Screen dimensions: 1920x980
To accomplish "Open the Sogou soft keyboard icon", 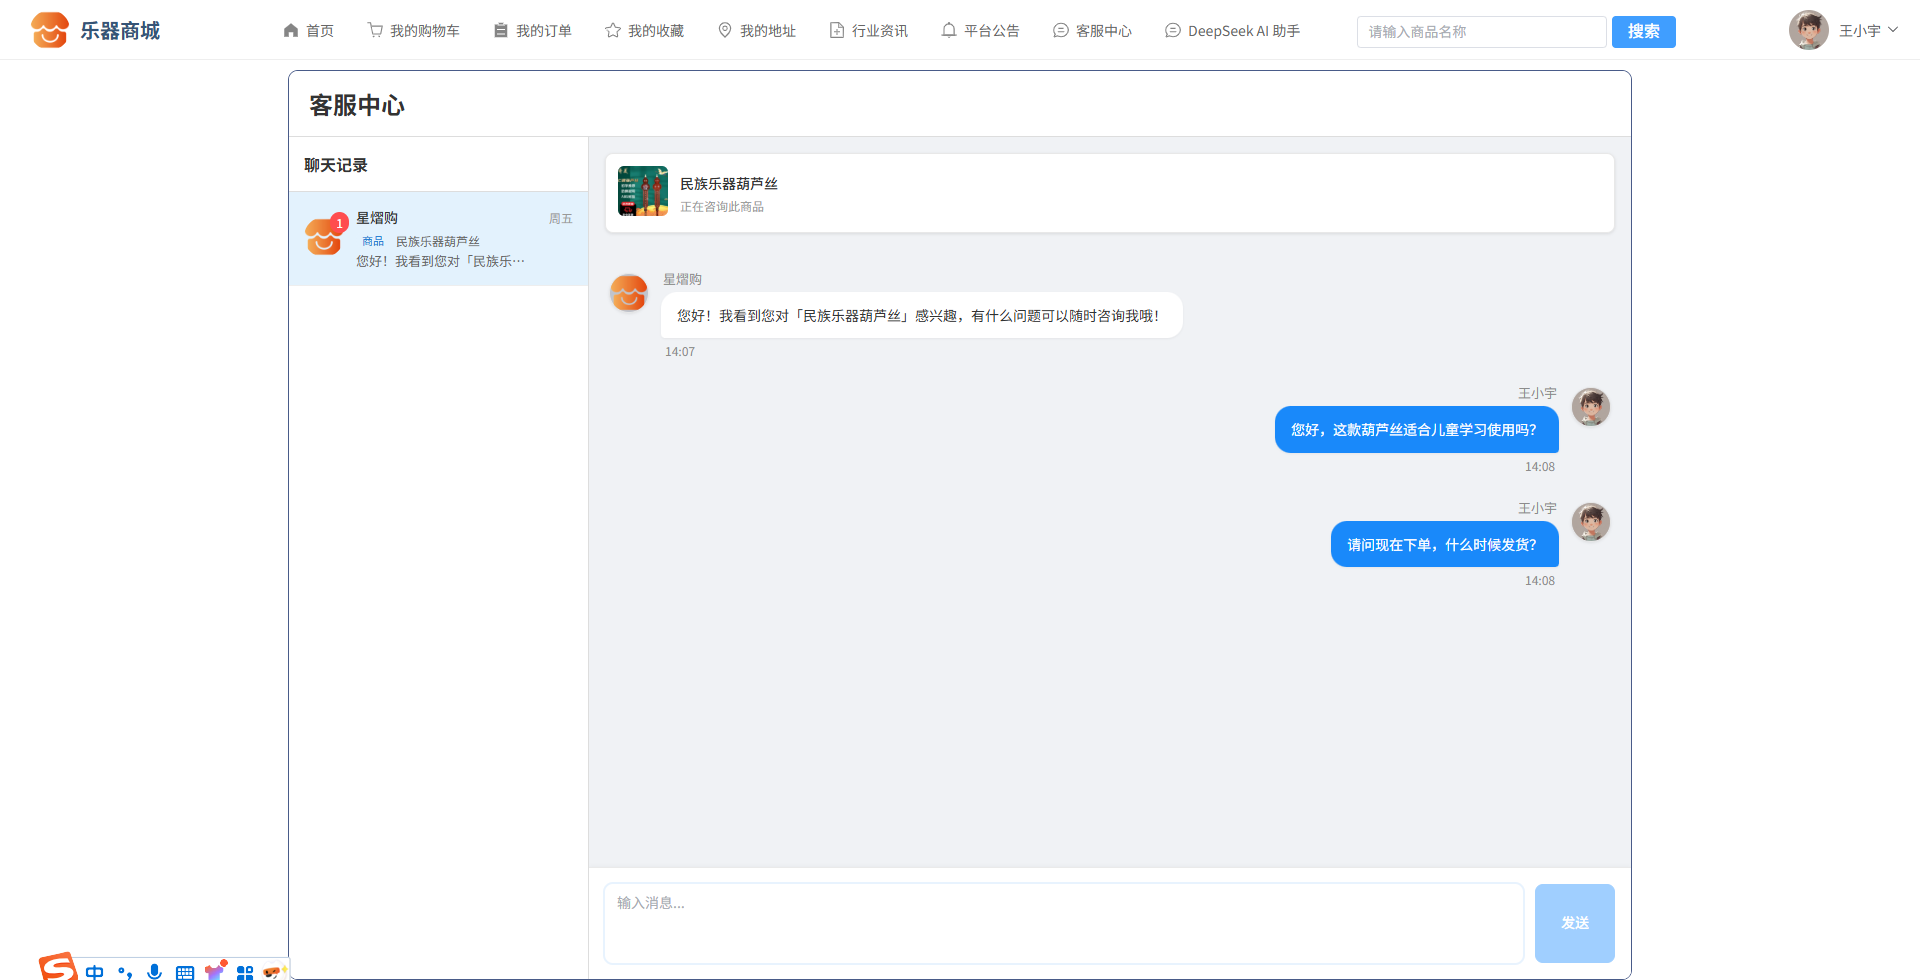I will tap(185, 972).
